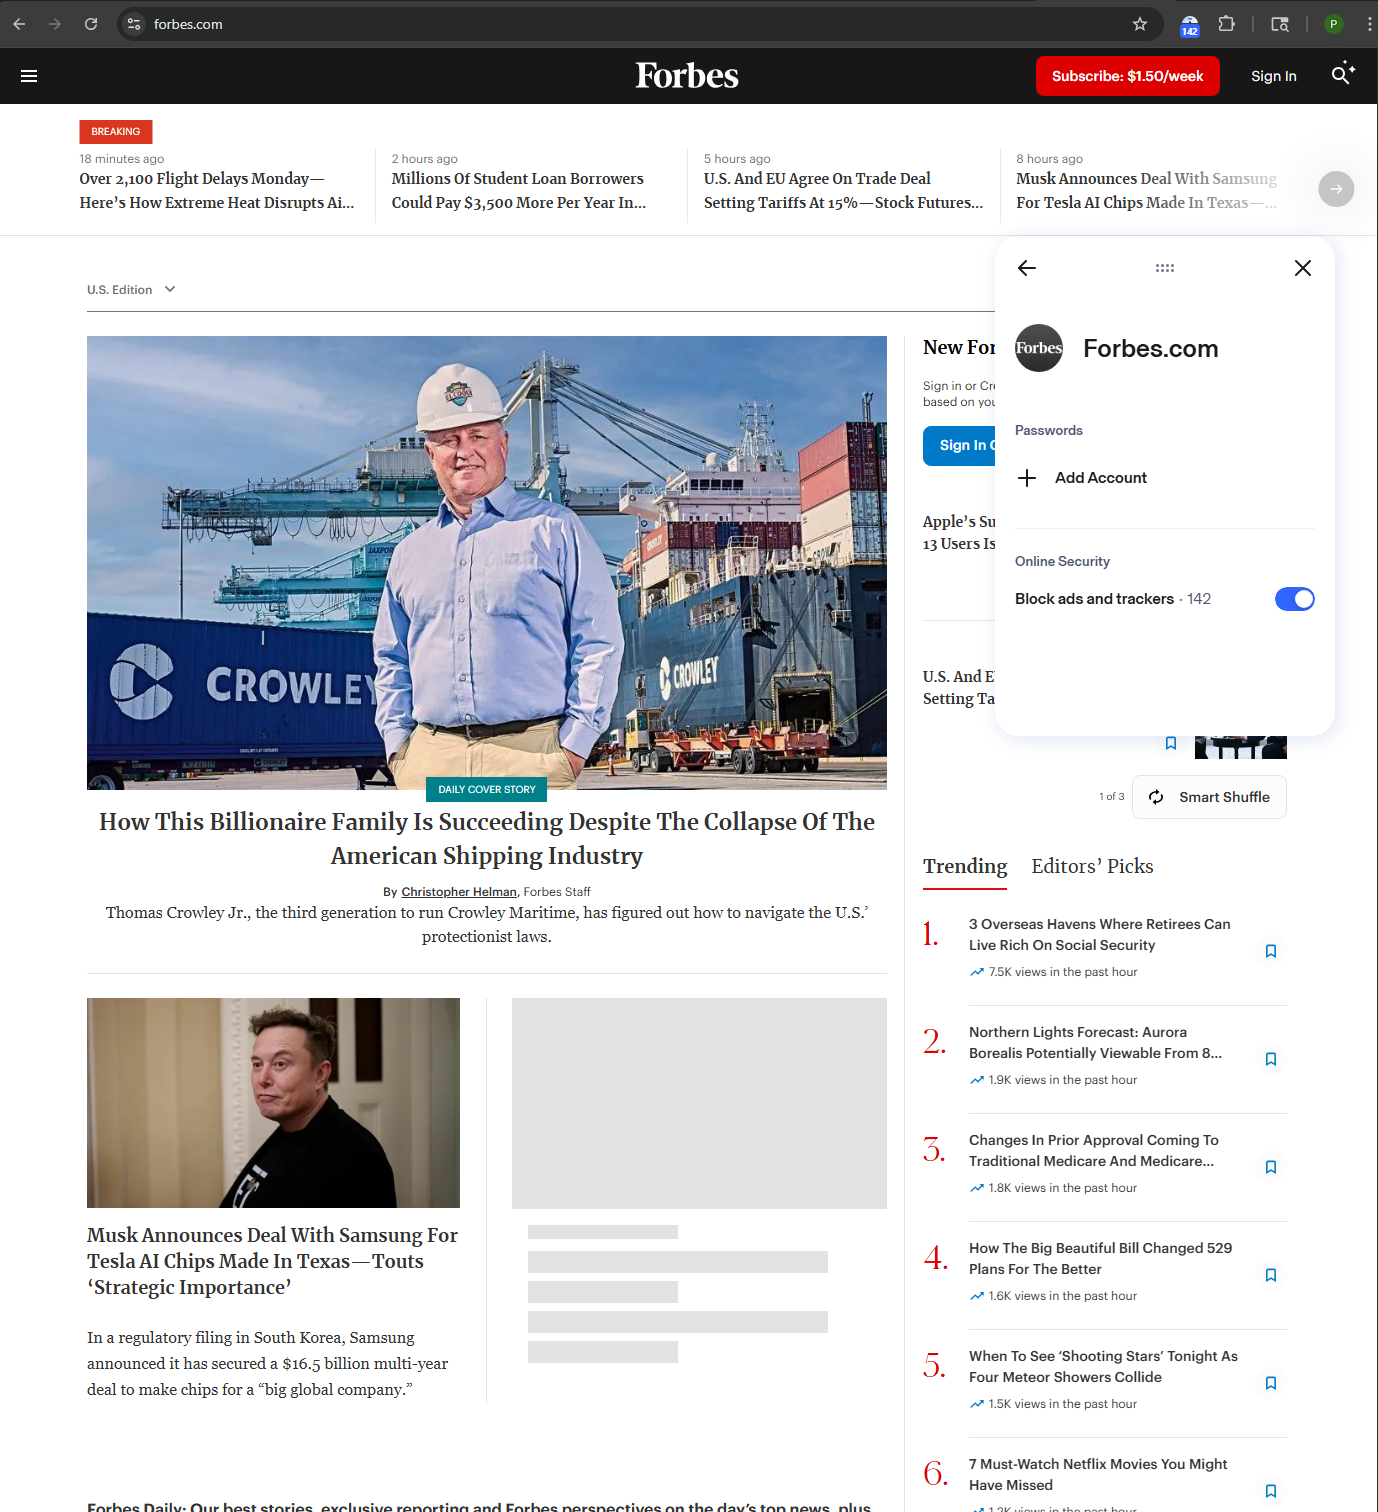Open the browser extensions puzzle icon

(1227, 24)
